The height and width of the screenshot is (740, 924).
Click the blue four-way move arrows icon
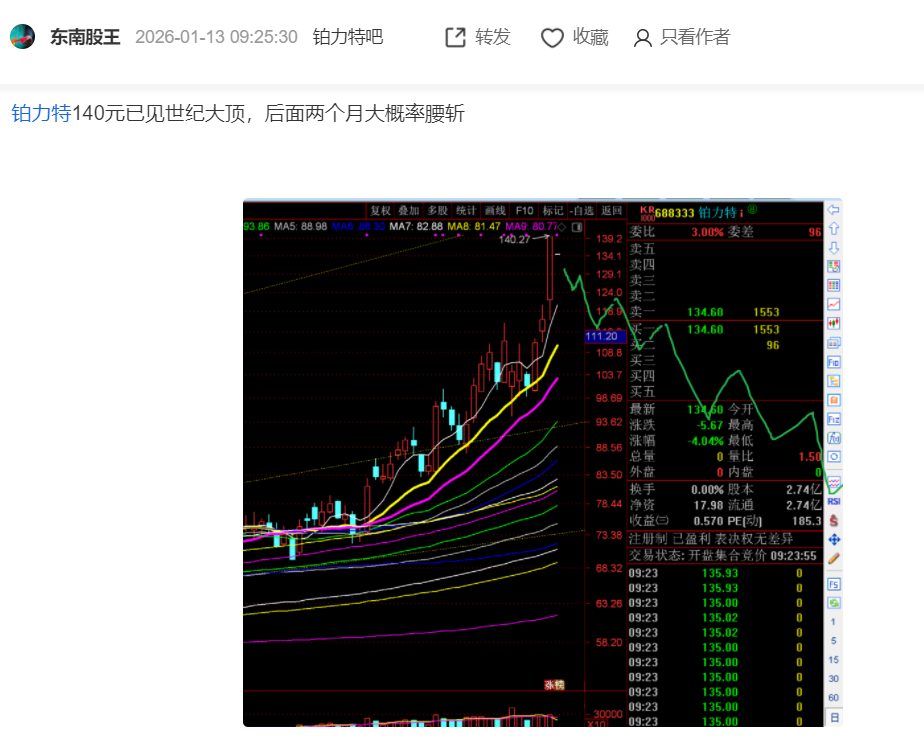click(x=834, y=539)
